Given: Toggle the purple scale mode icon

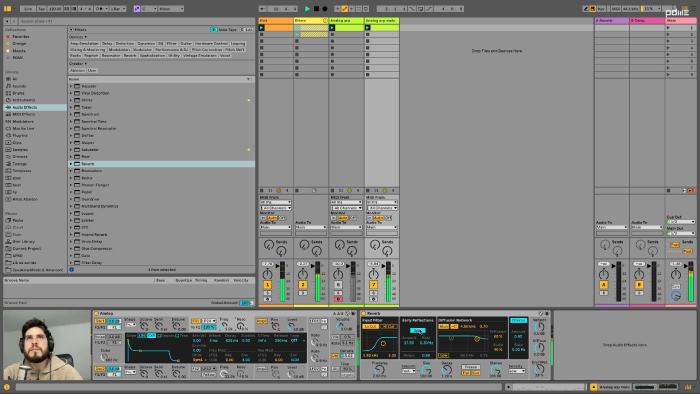Looking at the screenshot, I should pos(137,8).
